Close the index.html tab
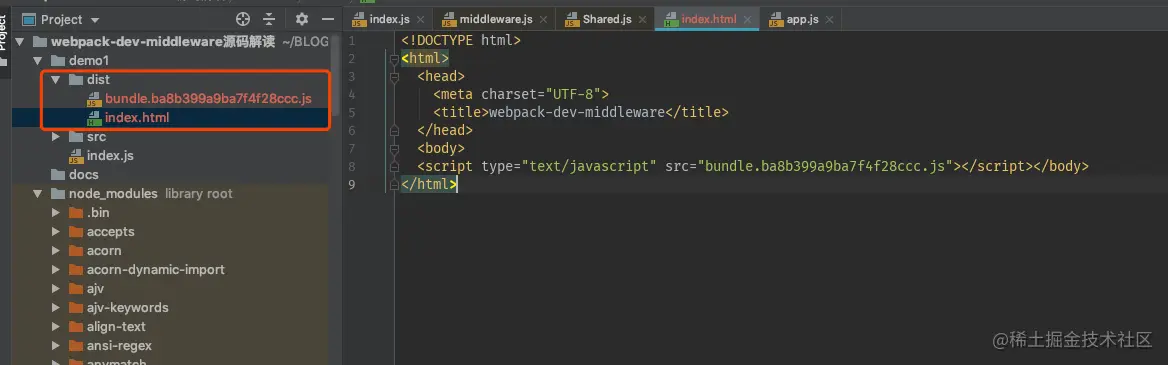The image size is (1168, 365). click(748, 20)
